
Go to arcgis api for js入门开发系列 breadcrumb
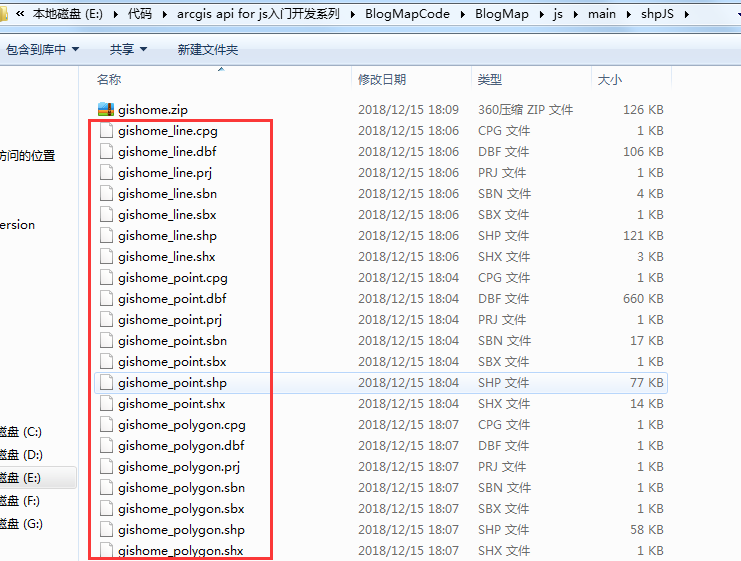coord(258,14)
